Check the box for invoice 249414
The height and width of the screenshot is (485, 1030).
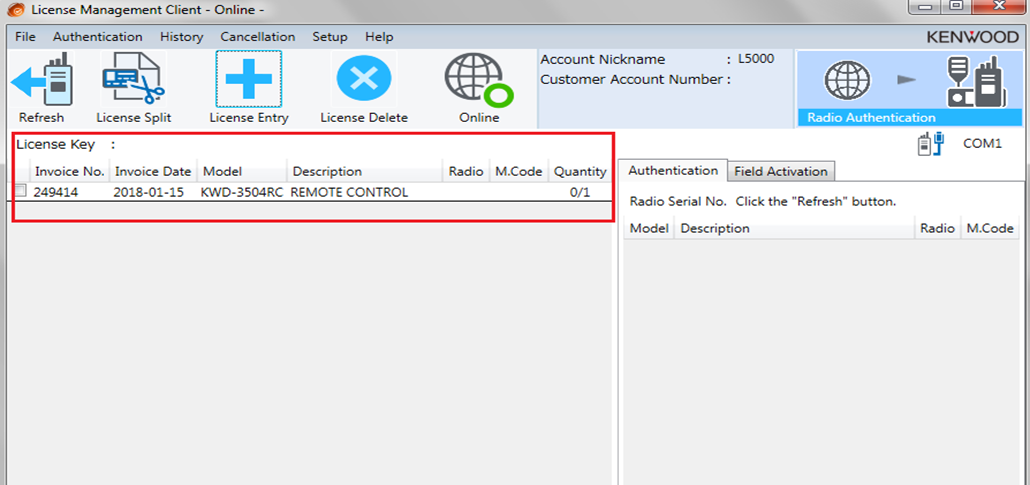(x=21, y=191)
